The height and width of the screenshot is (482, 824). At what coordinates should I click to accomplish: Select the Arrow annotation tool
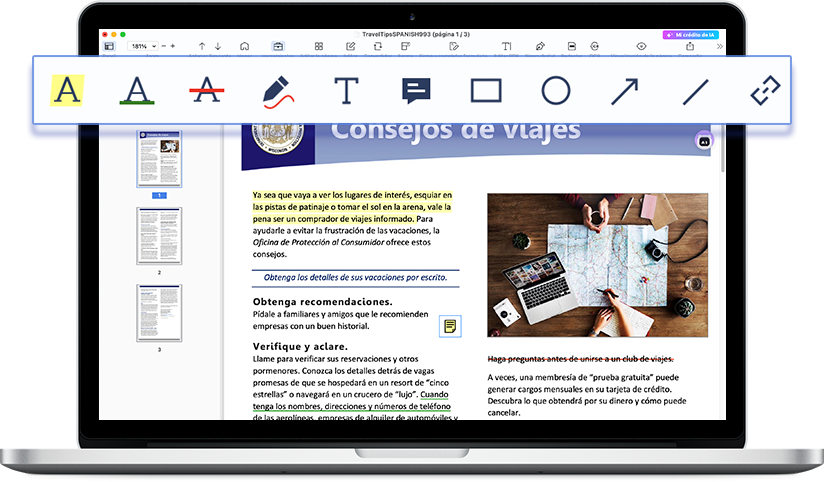click(625, 91)
